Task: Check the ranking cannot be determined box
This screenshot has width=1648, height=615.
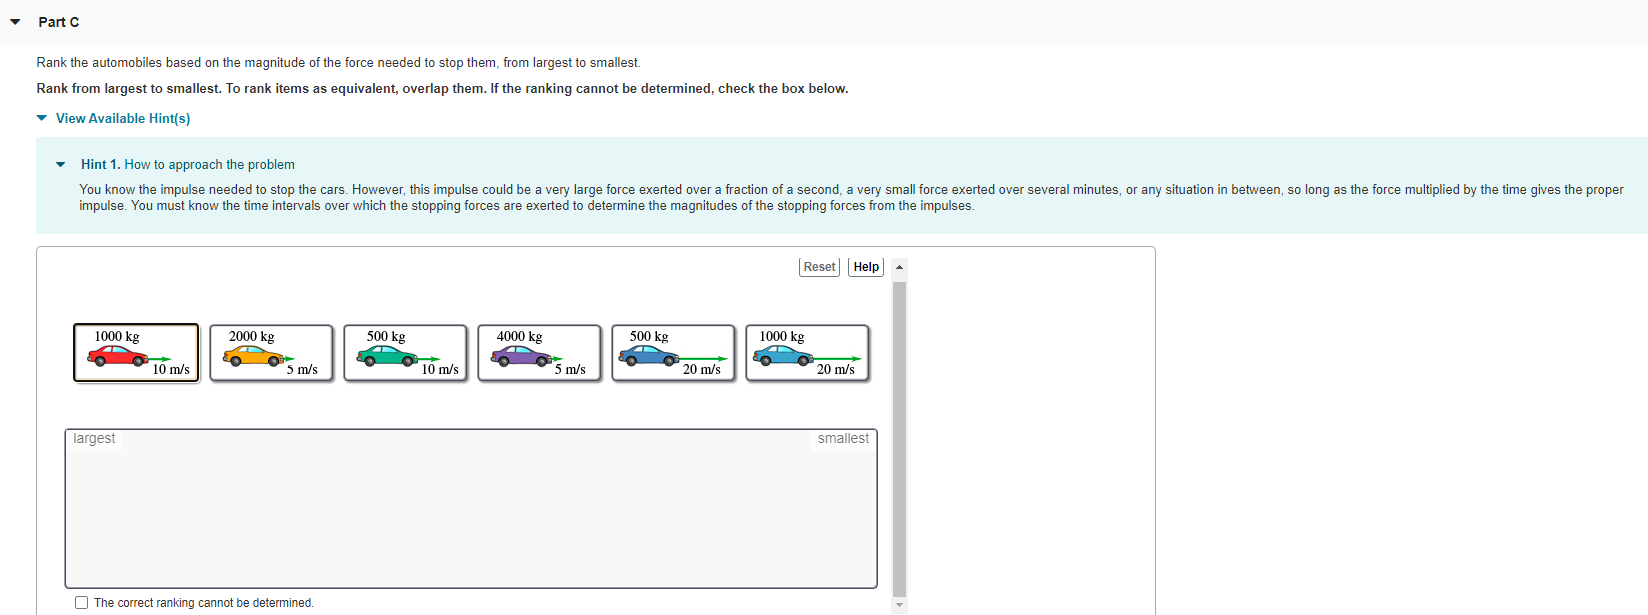Action: click(81, 603)
